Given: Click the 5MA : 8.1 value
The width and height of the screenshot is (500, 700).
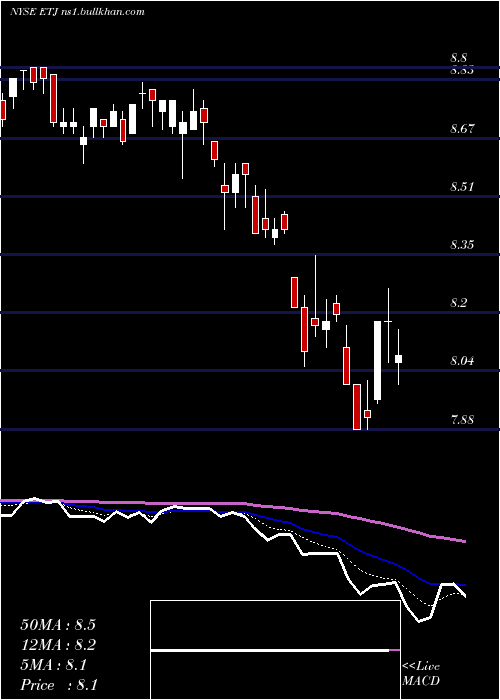Looking at the screenshot, I should [54, 665].
